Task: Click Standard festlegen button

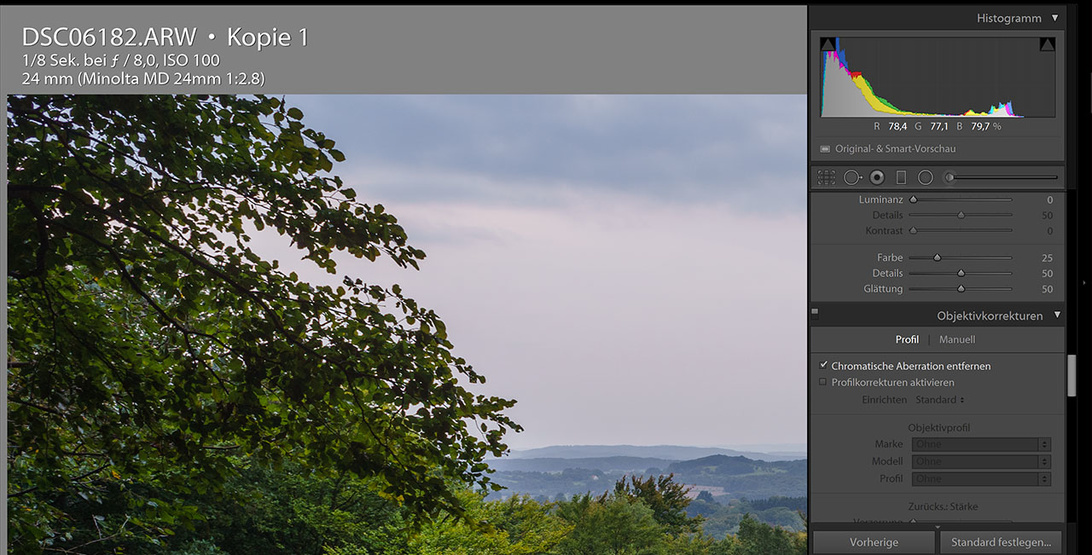Action: (x=1001, y=542)
